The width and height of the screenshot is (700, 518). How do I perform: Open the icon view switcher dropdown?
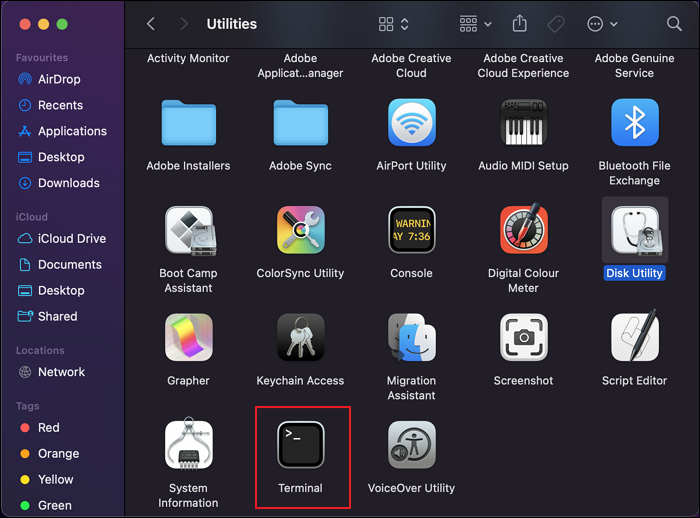pyautogui.click(x=393, y=24)
